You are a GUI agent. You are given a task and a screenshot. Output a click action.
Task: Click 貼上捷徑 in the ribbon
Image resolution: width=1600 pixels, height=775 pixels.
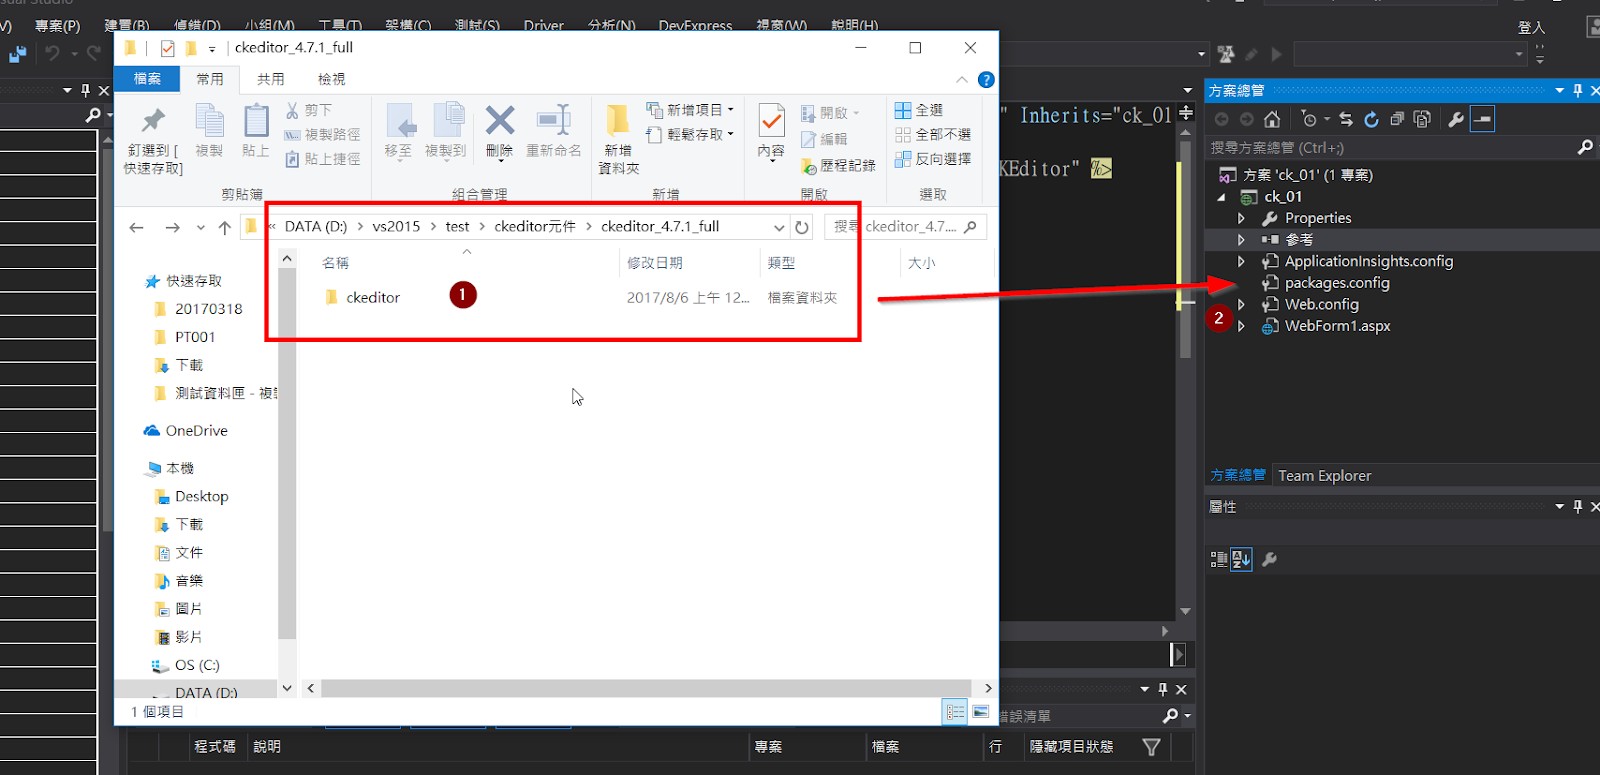[x=322, y=158]
